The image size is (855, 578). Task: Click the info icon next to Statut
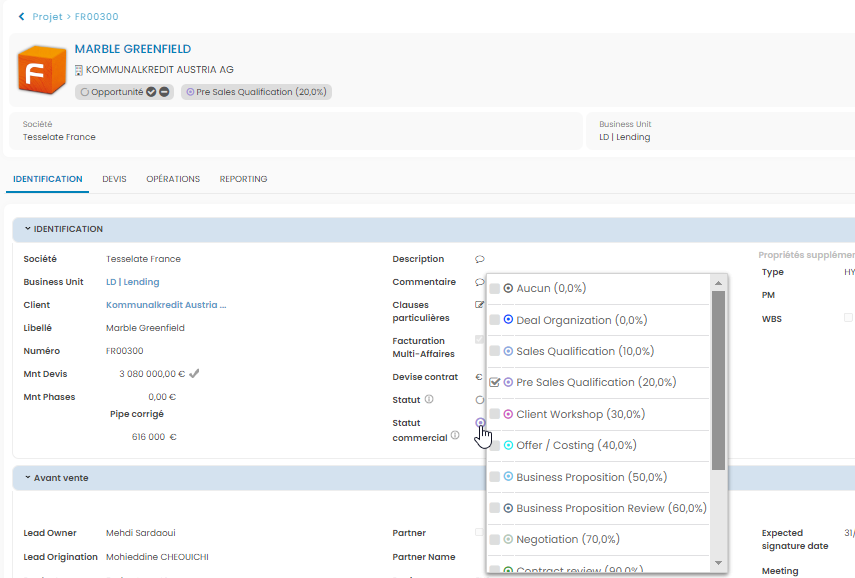pyautogui.click(x=429, y=399)
